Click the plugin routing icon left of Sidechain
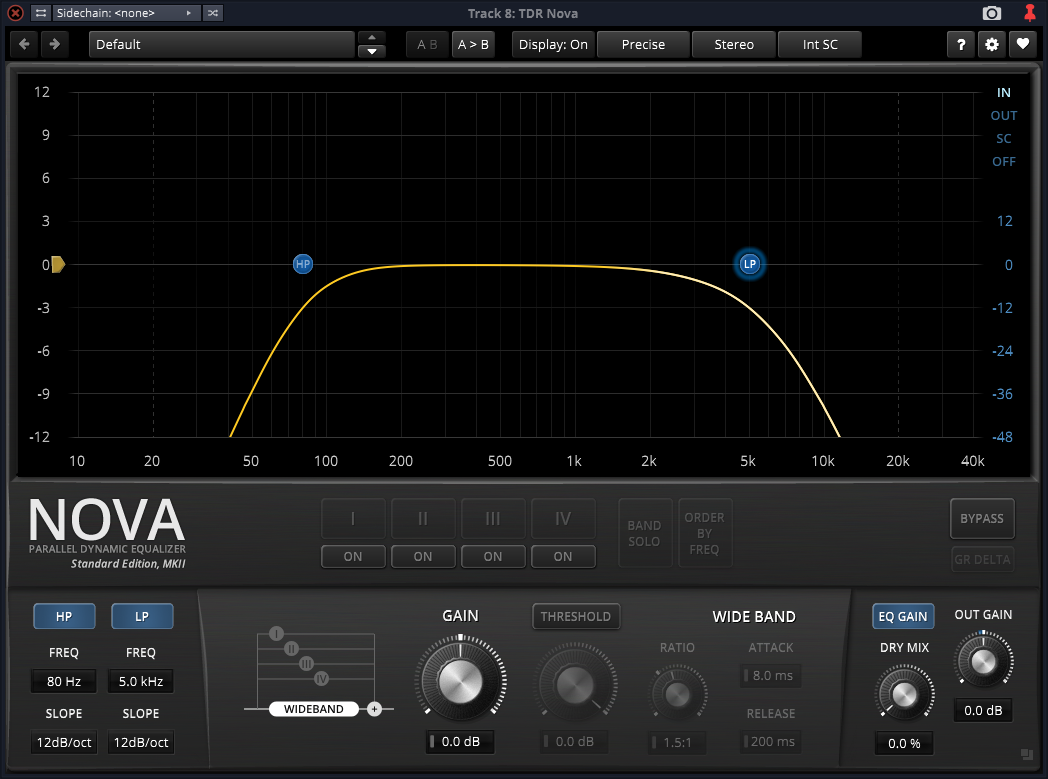The image size is (1048, 779). coord(41,13)
